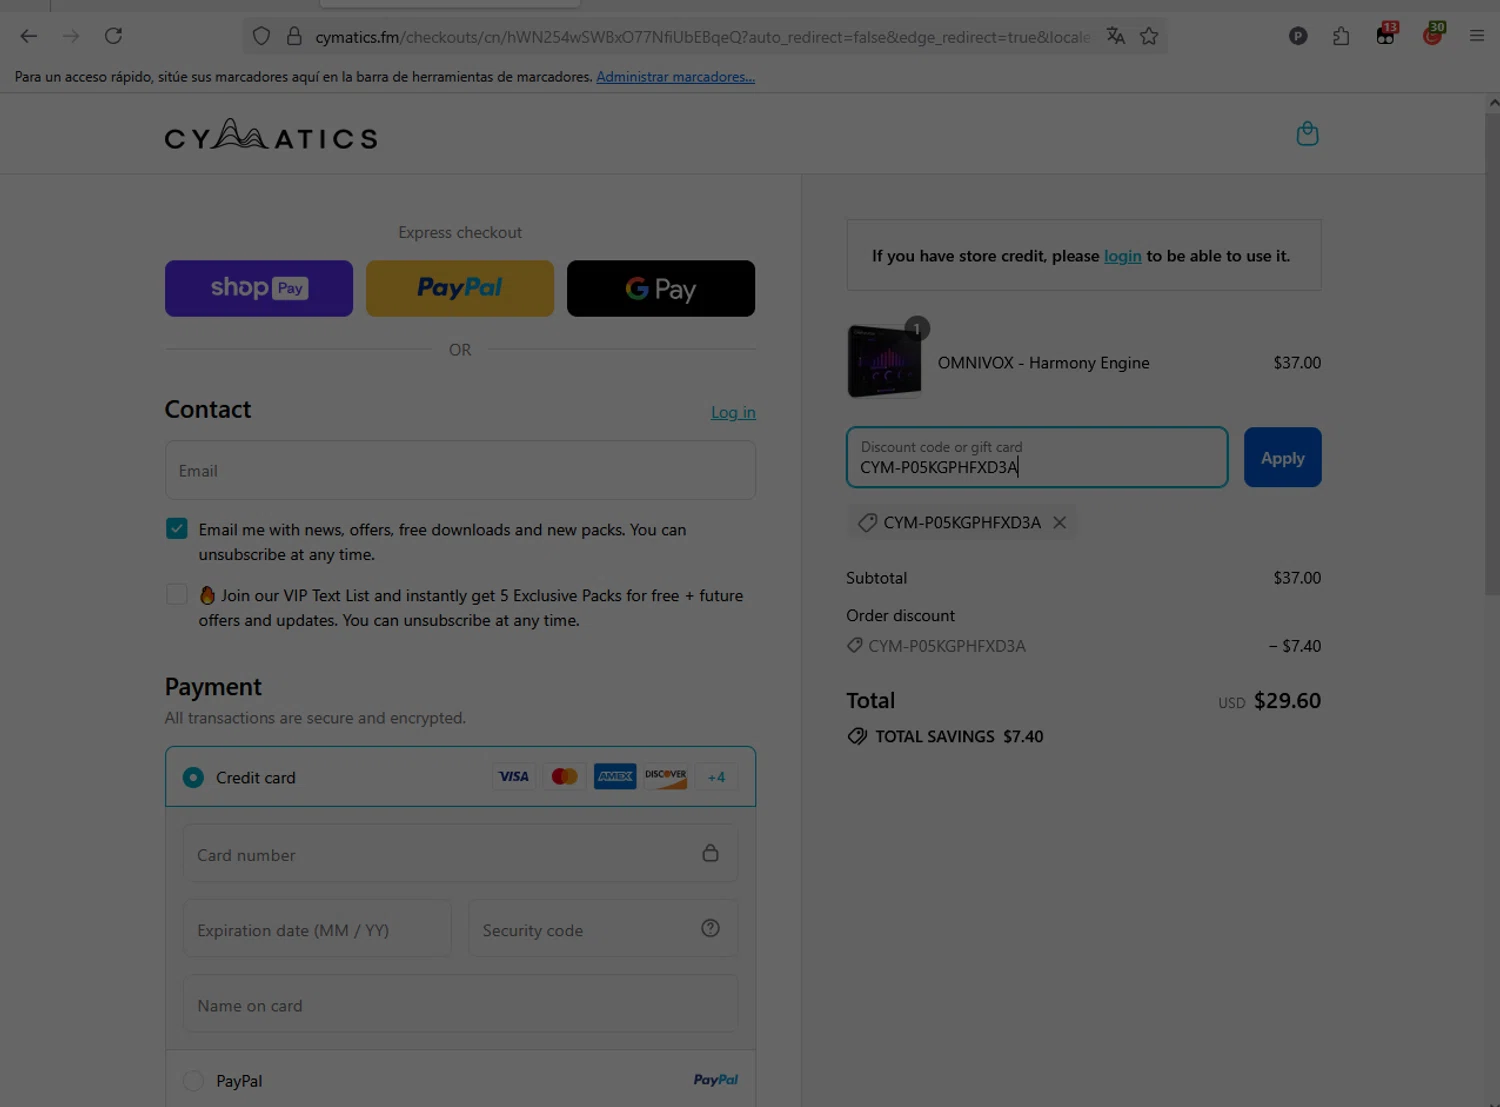The width and height of the screenshot is (1500, 1107).
Task: Click the Discover card logo
Action: 665,777
